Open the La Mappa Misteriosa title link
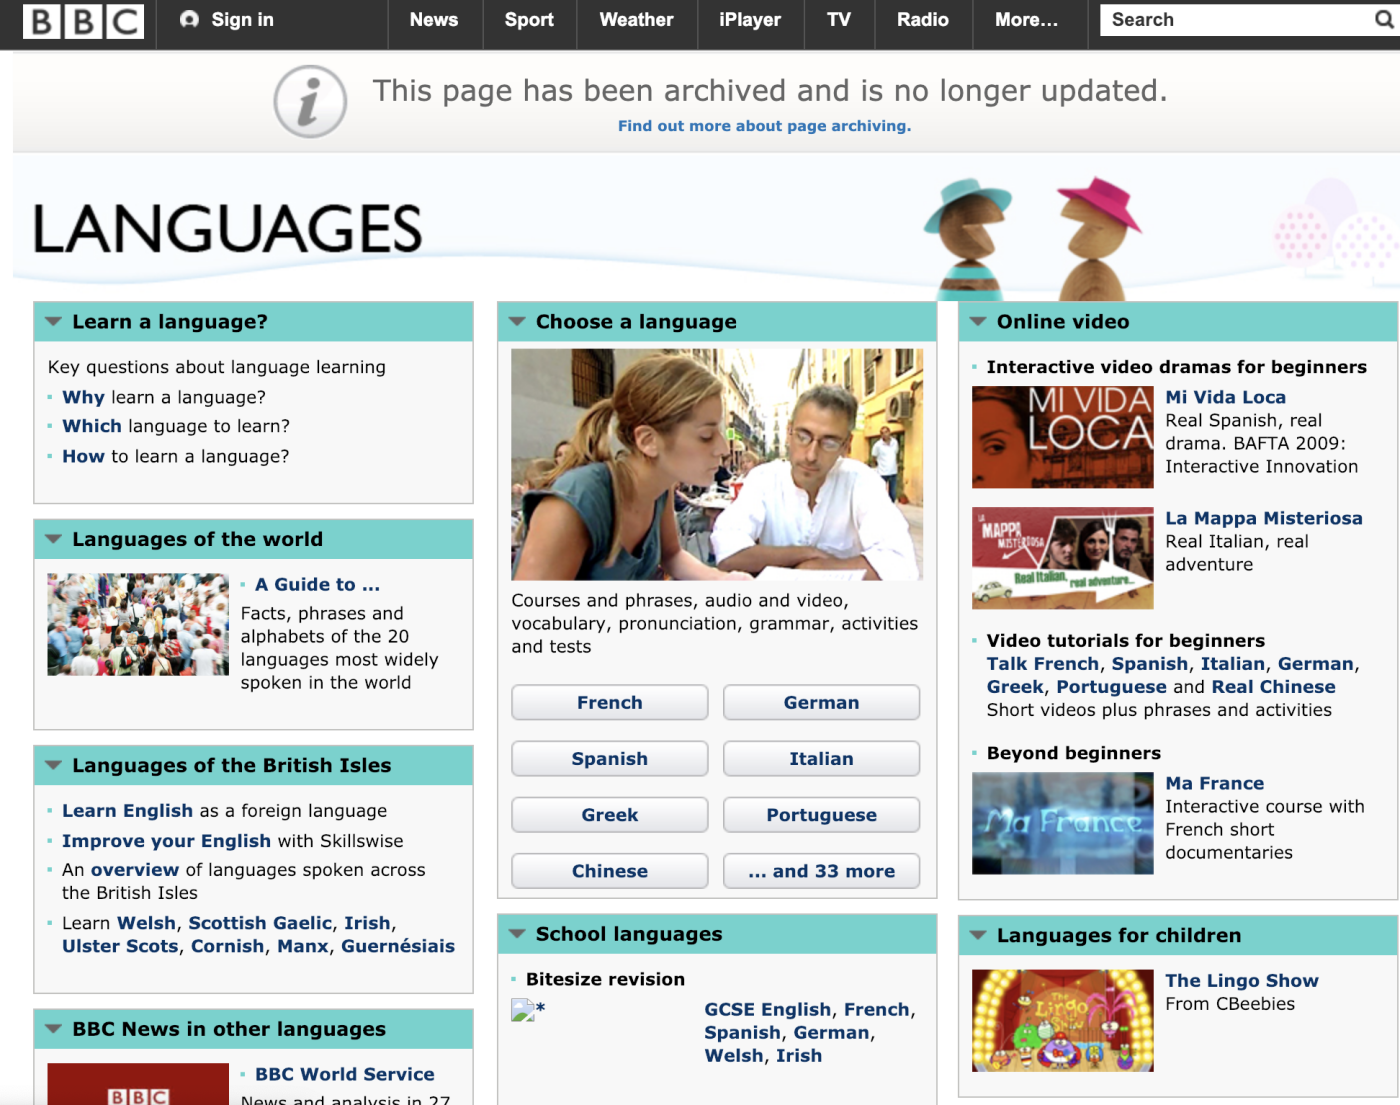 (x=1264, y=518)
